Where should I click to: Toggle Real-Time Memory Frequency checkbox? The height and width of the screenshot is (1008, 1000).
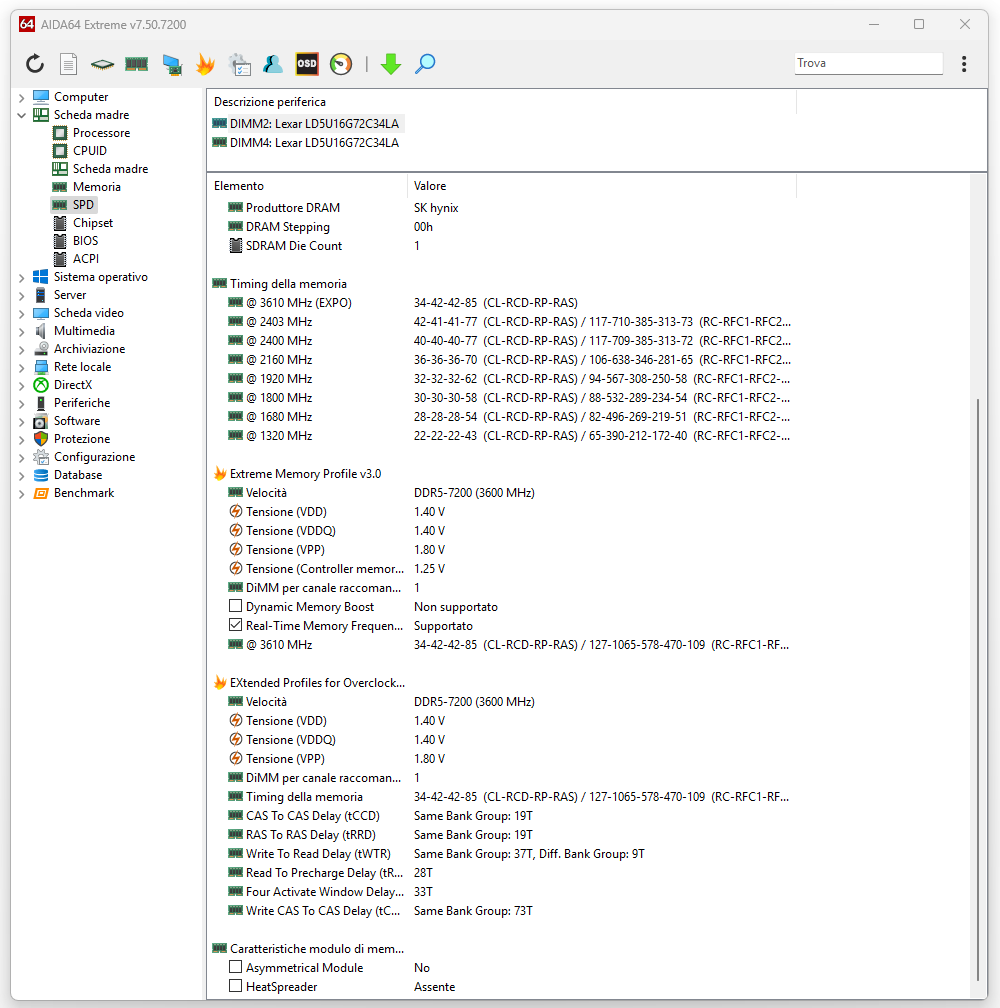(236, 625)
